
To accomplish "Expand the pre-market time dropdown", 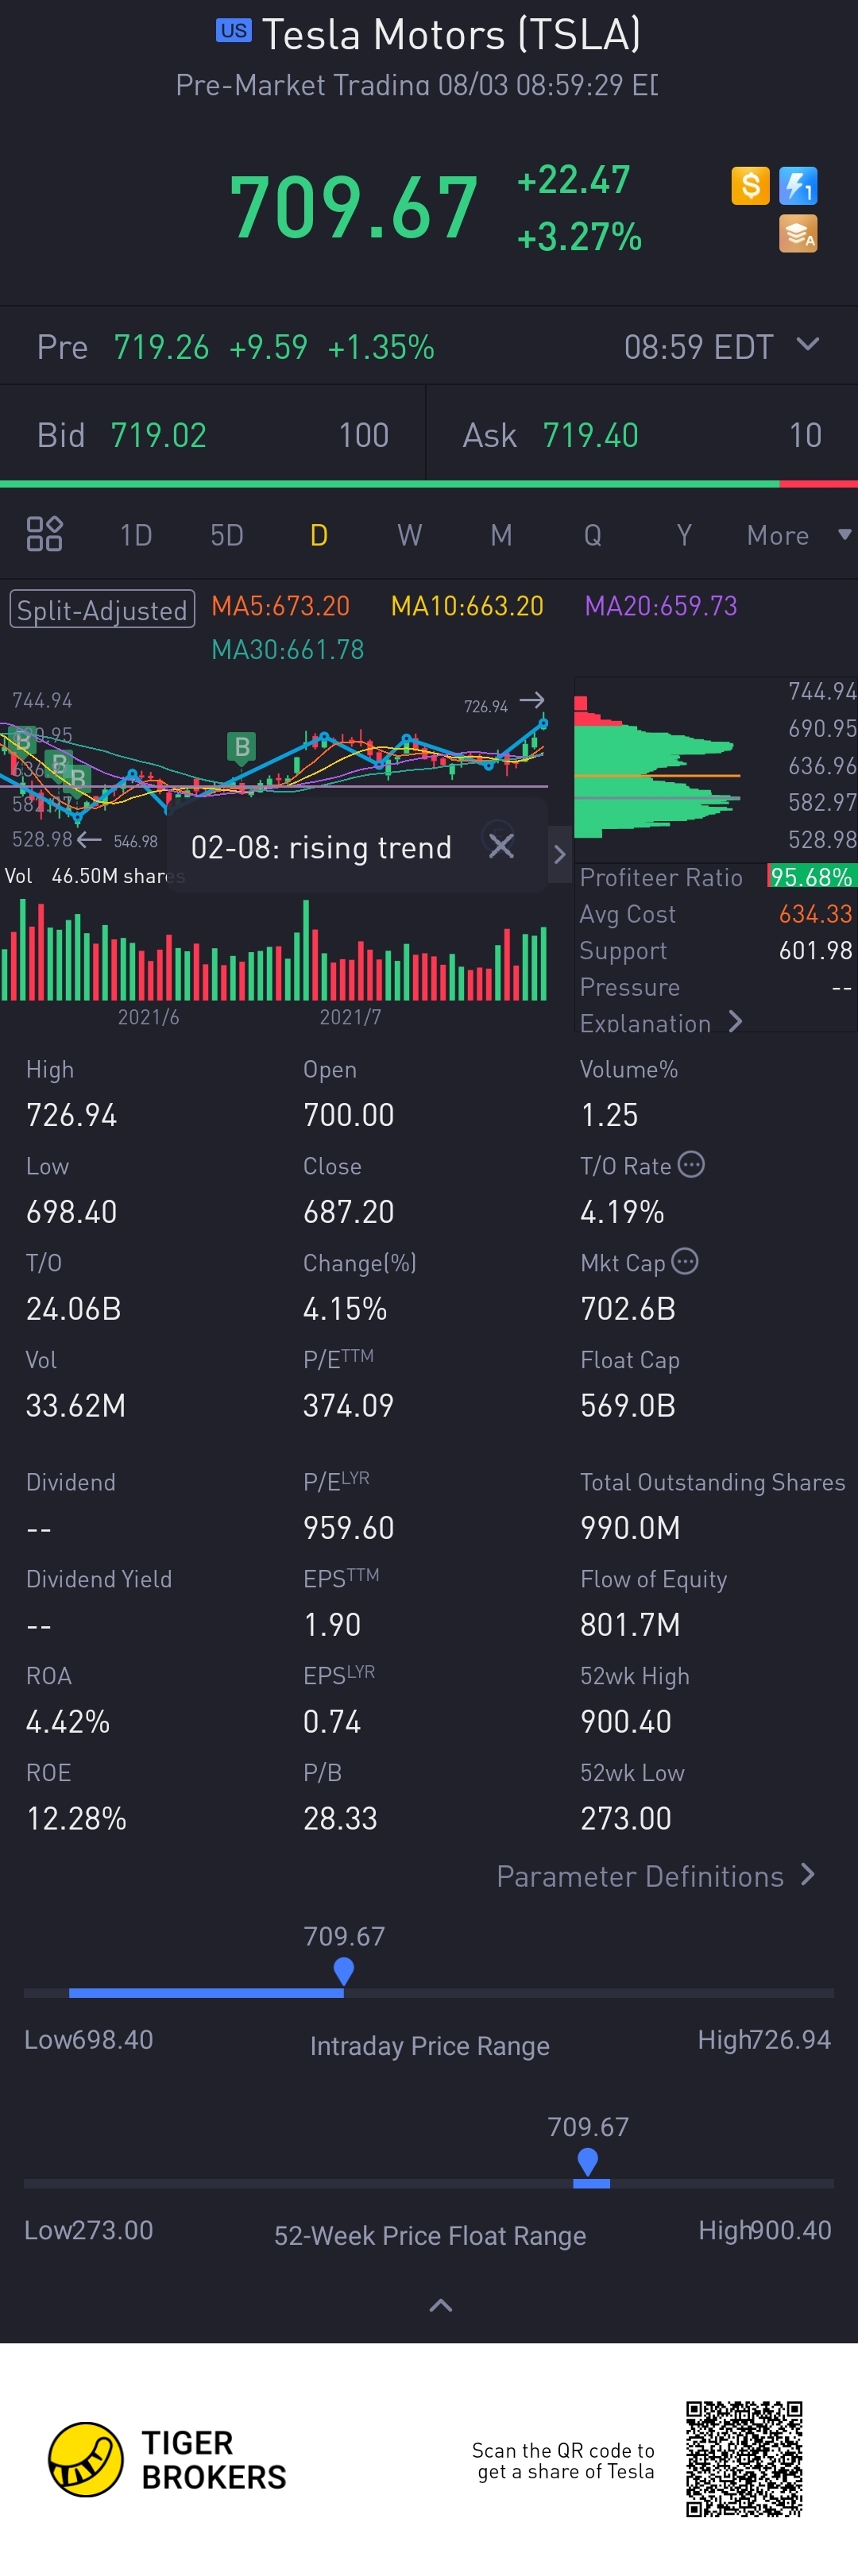I will coord(807,345).
